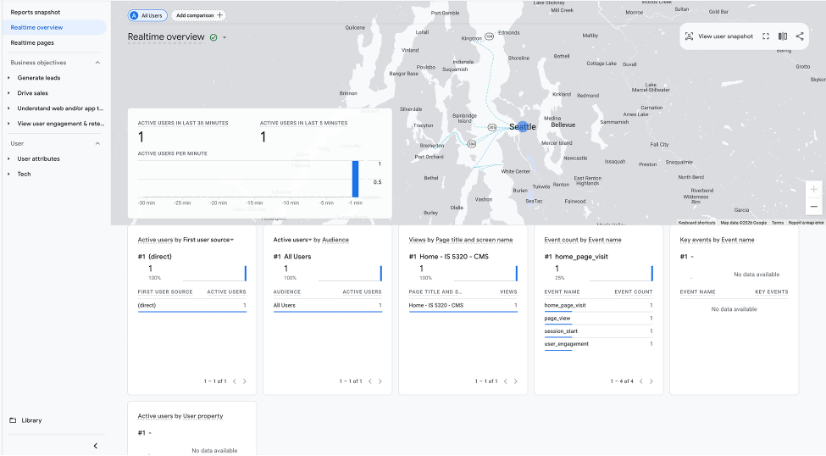Click the share report icon

pos(800,36)
